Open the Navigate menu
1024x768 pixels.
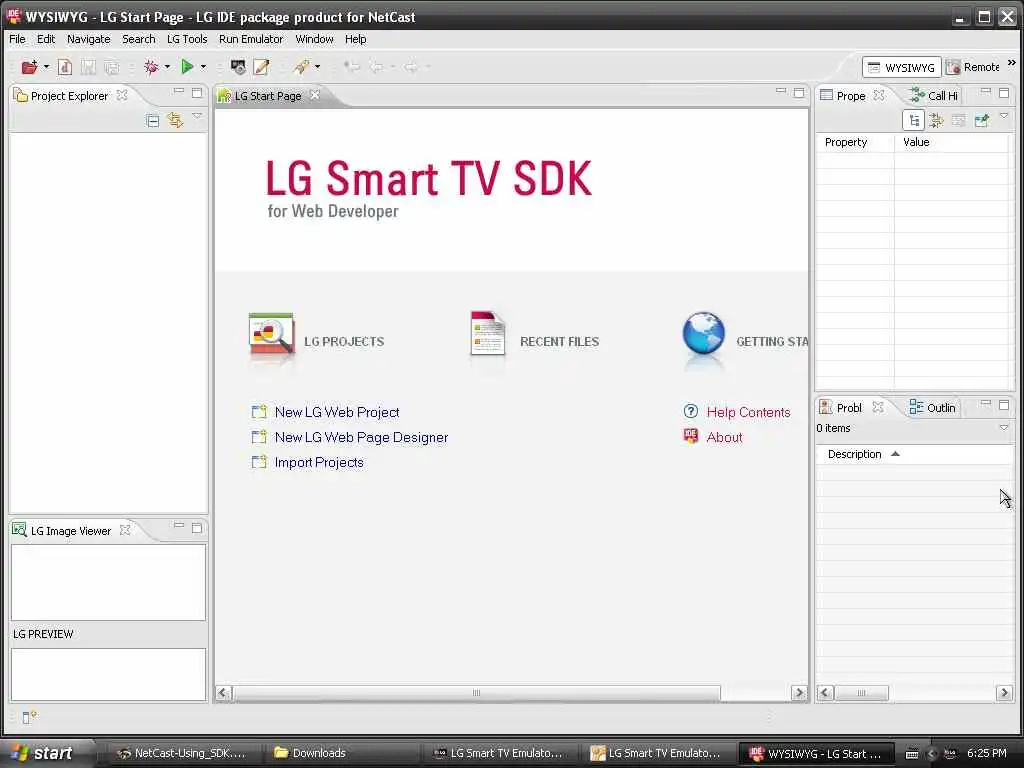click(x=89, y=39)
